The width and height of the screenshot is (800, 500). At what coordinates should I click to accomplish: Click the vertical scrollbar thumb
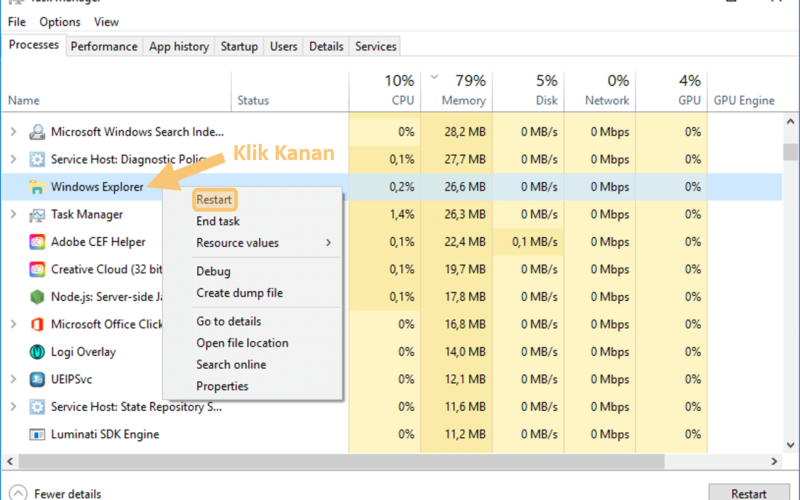click(x=790, y=152)
